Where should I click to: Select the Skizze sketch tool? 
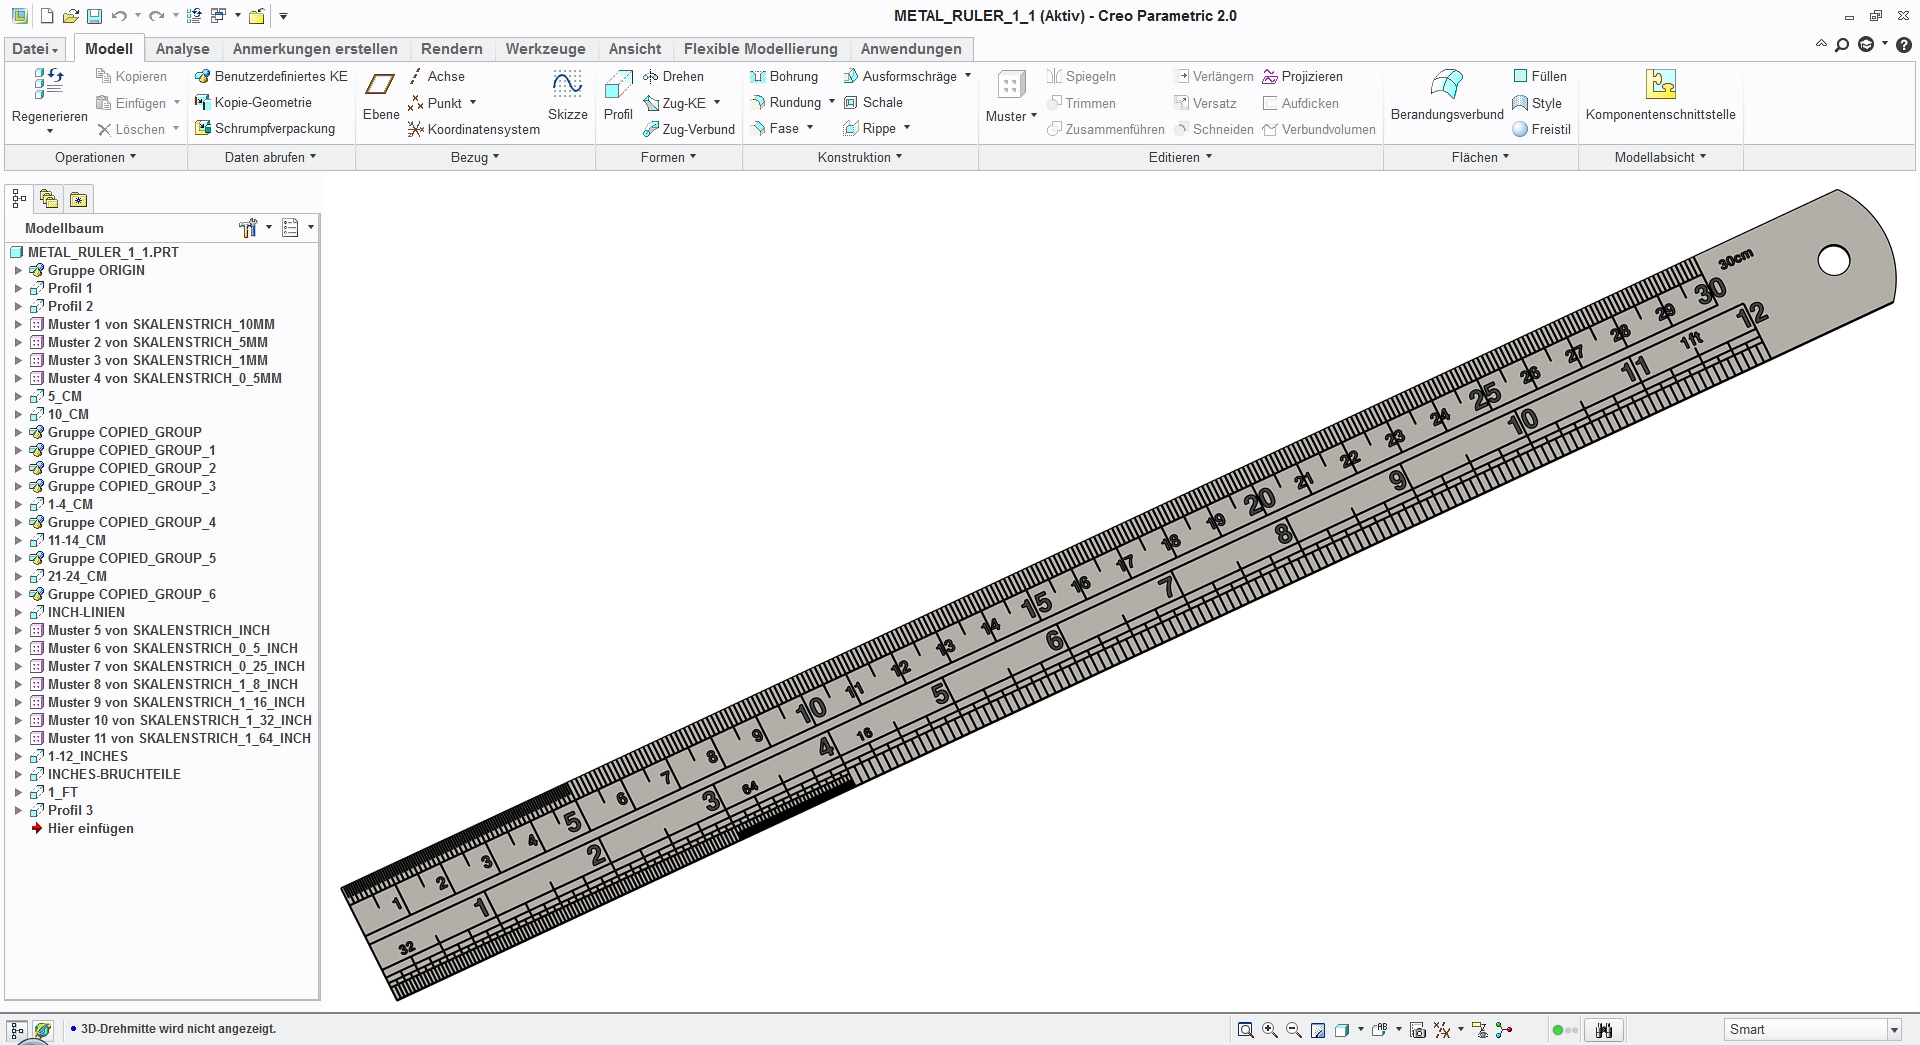coord(567,97)
